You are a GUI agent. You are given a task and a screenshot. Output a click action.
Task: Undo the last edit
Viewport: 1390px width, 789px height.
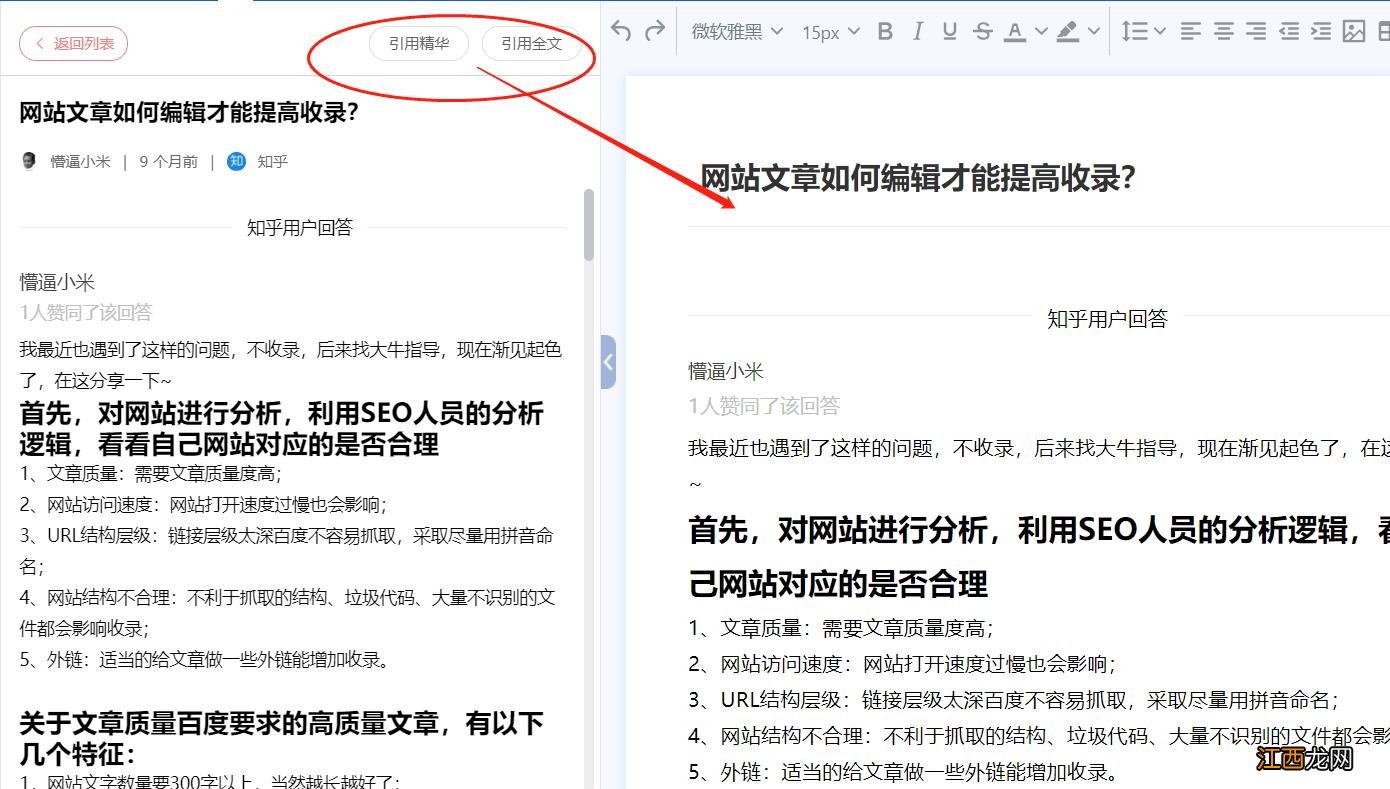[x=621, y=31]
